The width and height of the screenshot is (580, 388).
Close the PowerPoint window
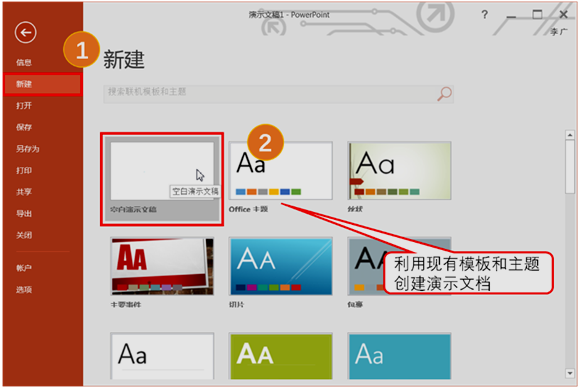[563, 15]
